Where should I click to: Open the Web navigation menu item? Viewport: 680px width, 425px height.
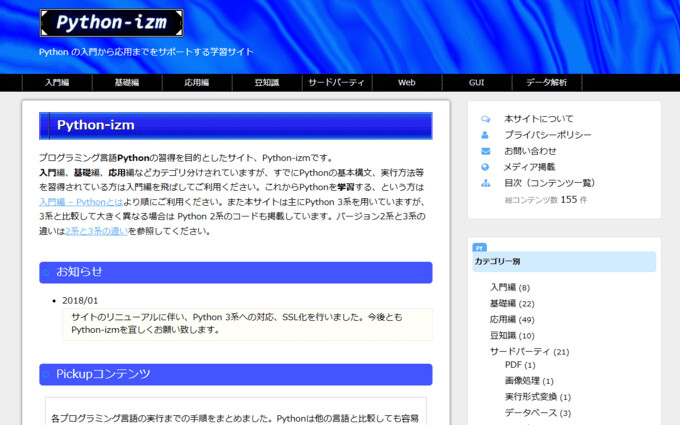pos(407,82)
